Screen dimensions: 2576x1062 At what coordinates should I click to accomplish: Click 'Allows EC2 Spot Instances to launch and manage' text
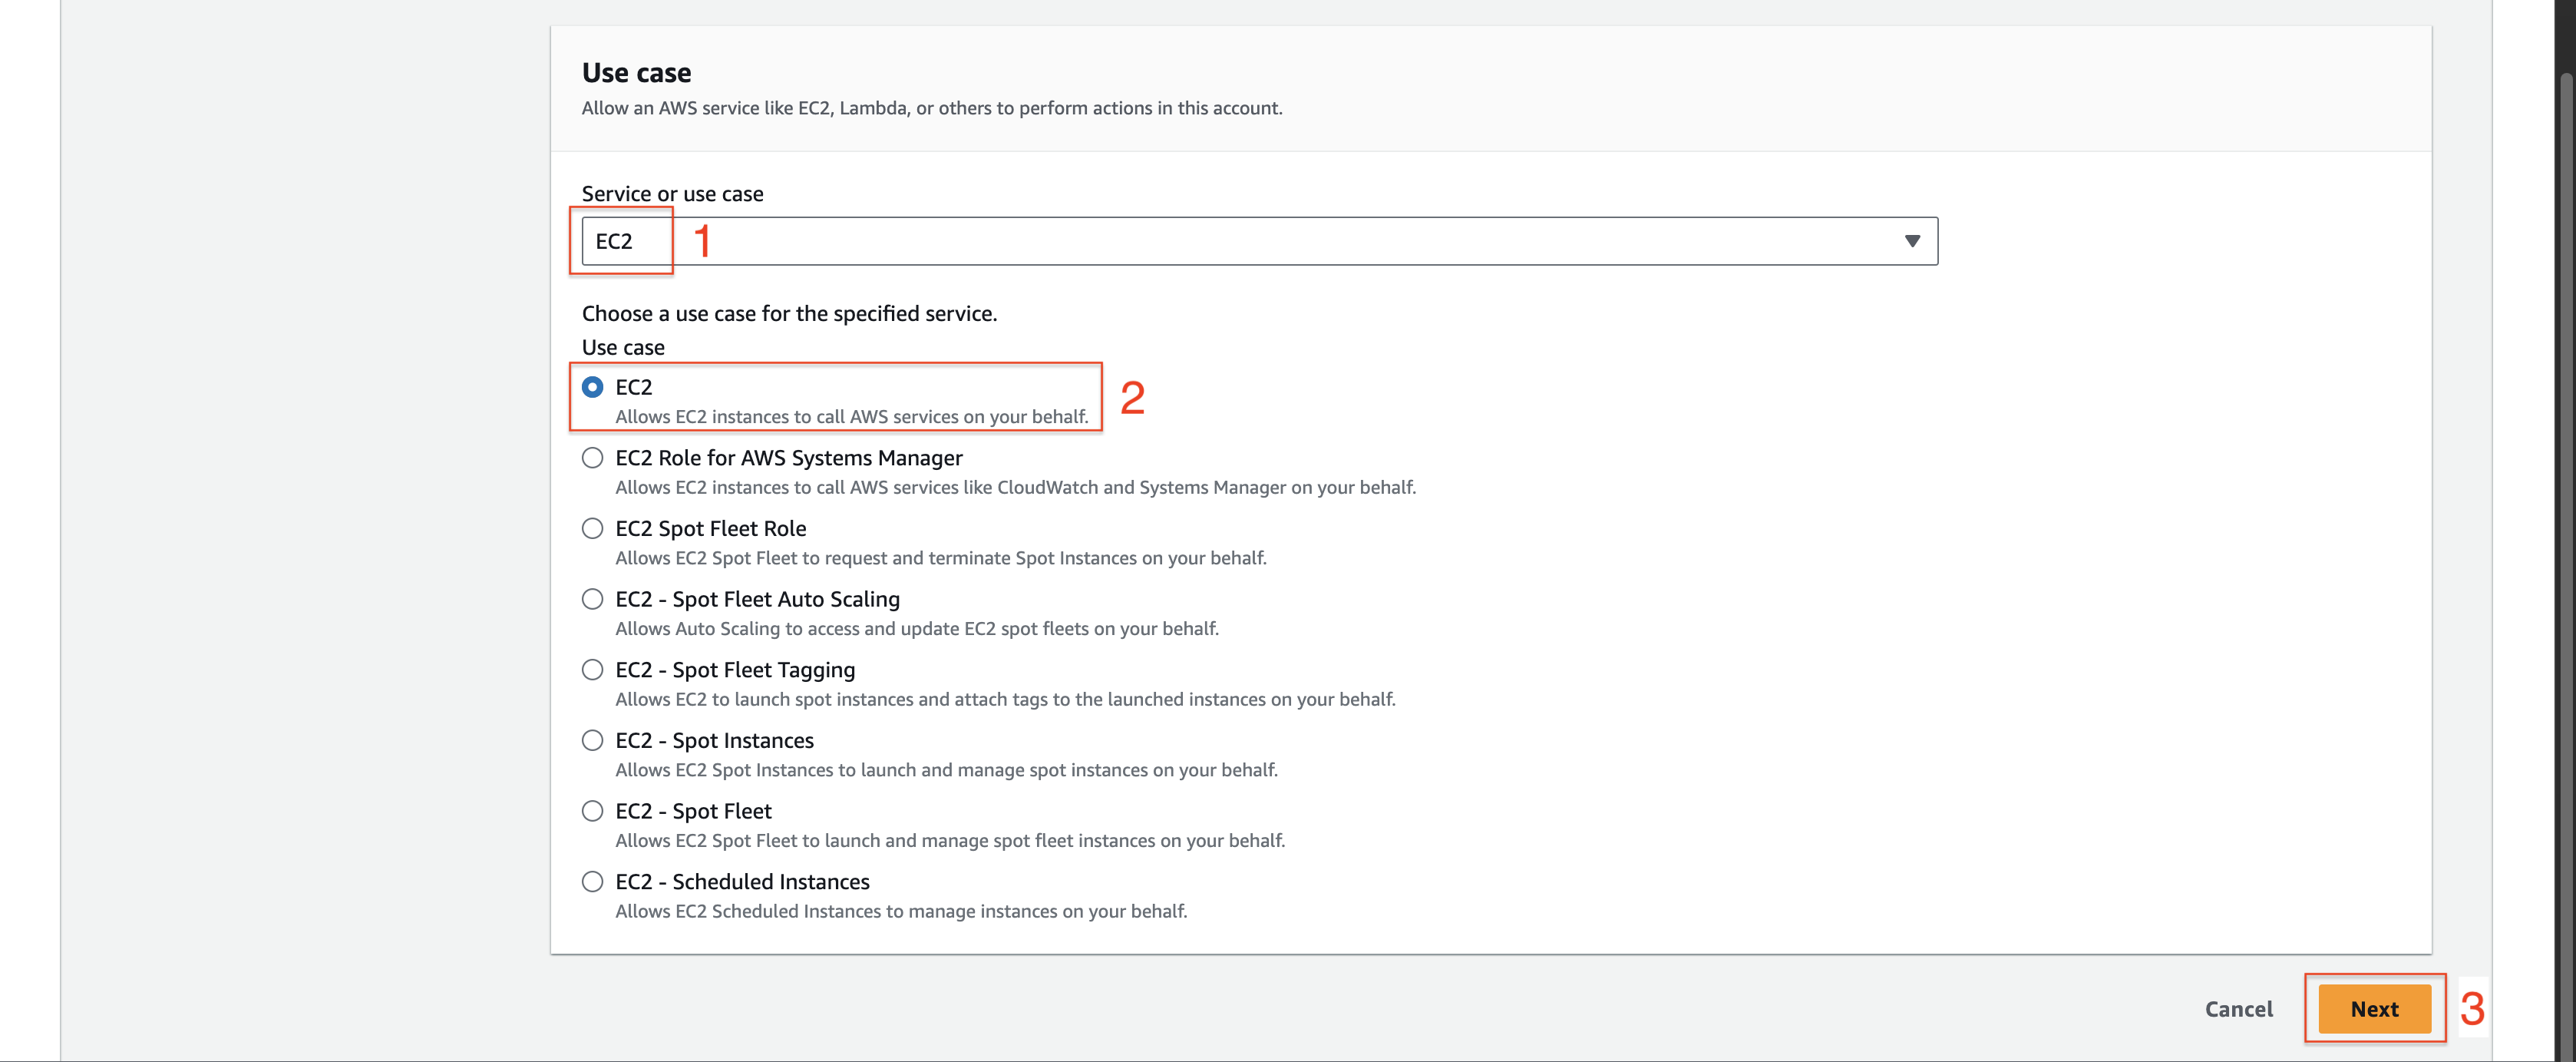click(x=946, y=770)
